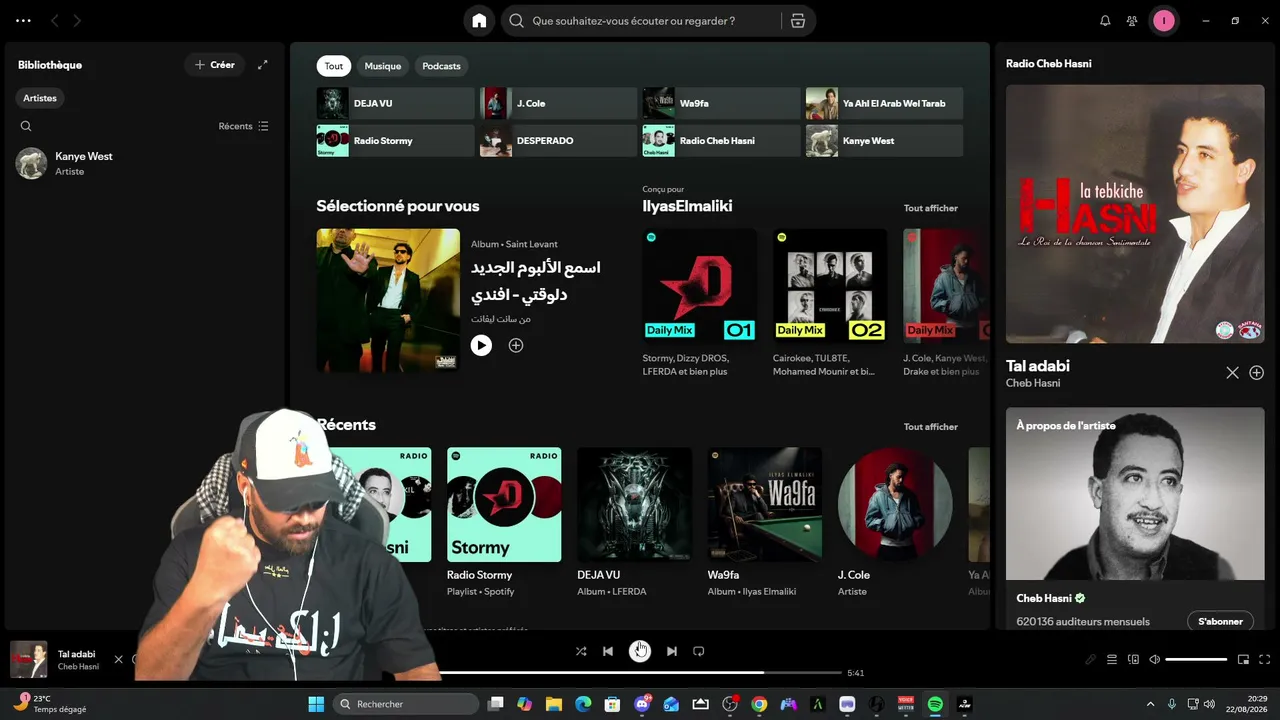Open the DESPERADO shortcut tile
The image size is (1280, 720).
559,140
